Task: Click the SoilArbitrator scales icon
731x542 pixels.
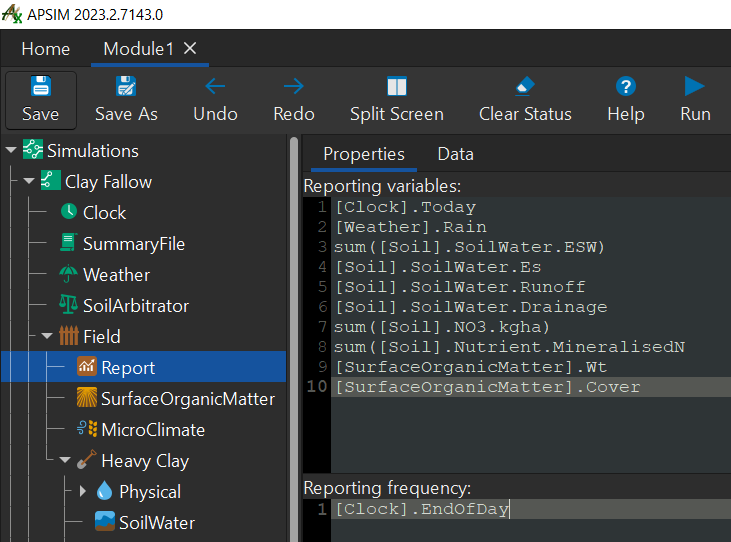Action: (68, 304)
